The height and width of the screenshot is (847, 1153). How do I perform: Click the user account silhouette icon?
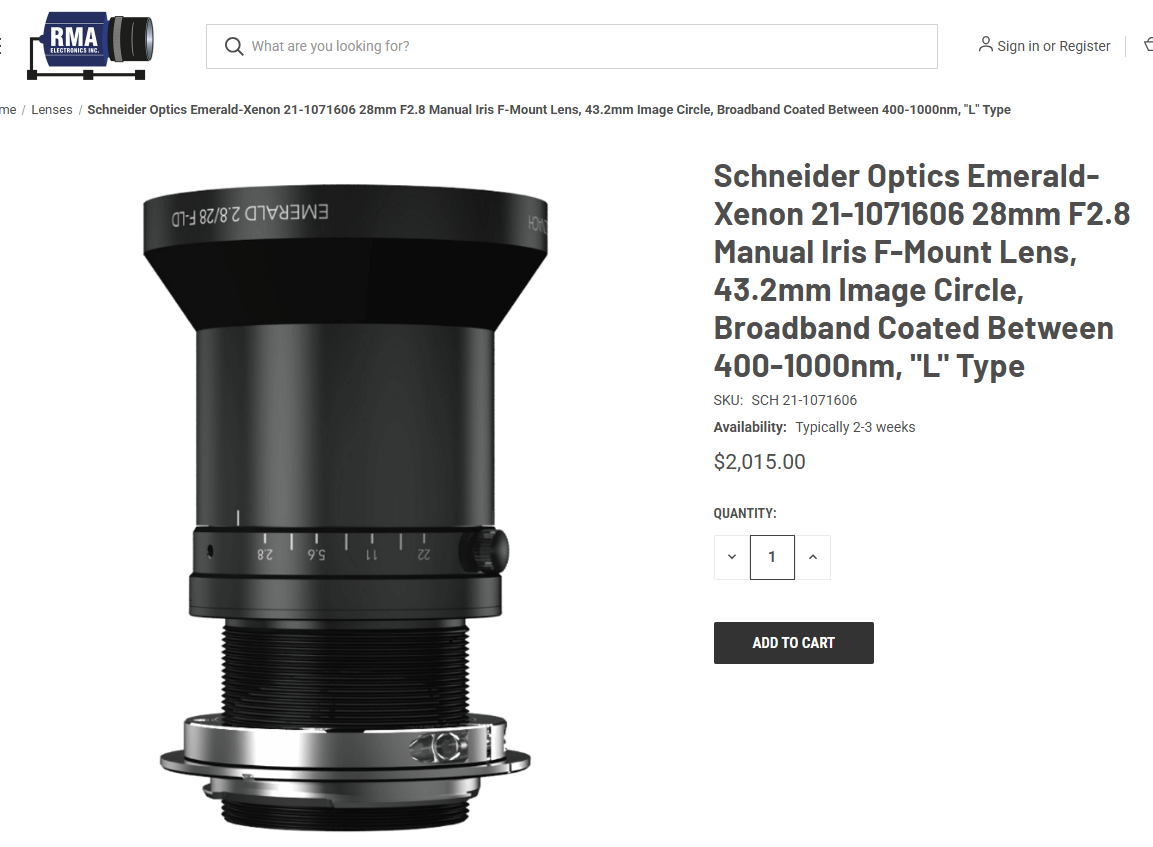click(x=985, y=44)
